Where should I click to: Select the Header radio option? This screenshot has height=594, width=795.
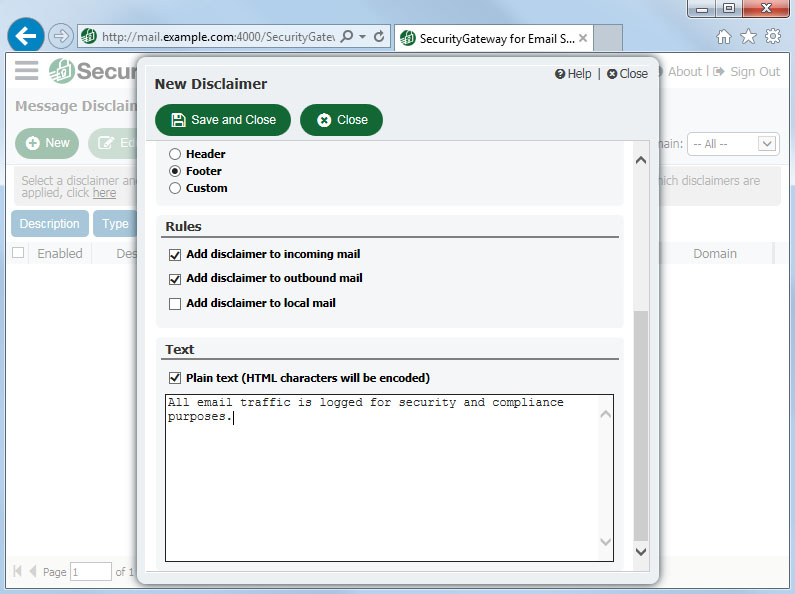tap(175, 154)
